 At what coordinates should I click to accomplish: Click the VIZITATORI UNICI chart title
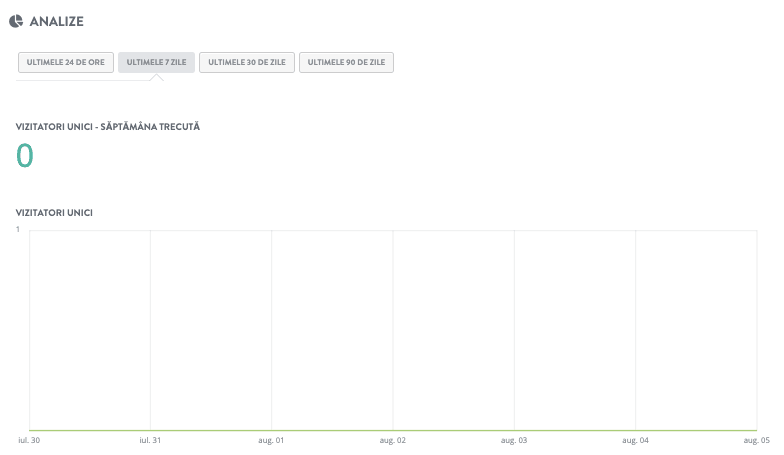pyautogui.click(x=54, y=213)
